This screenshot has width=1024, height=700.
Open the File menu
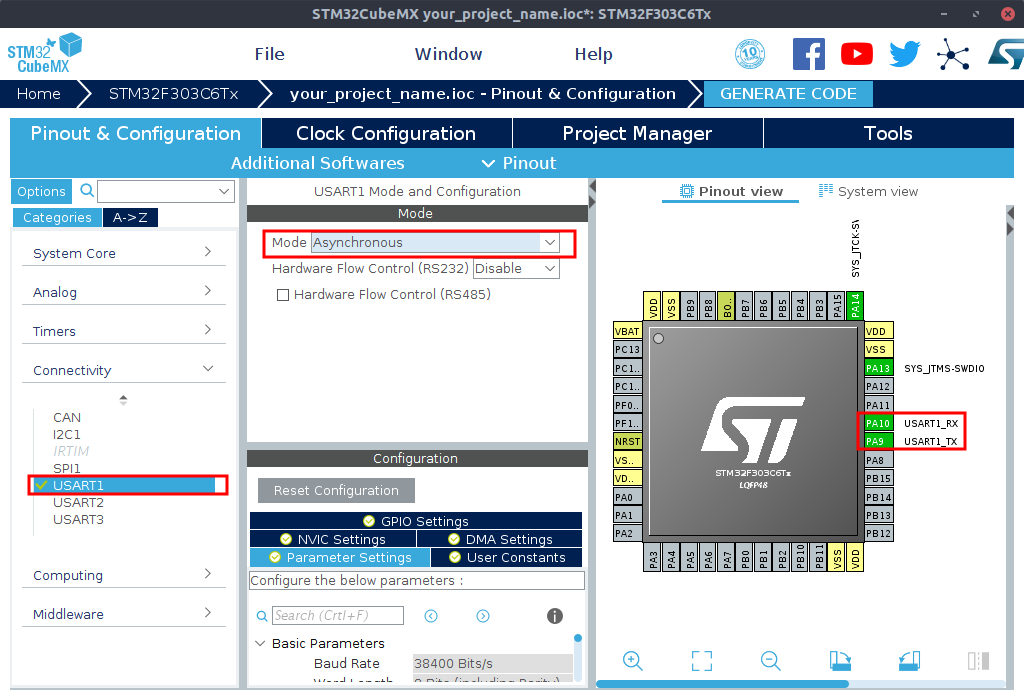pyautogui.click(x=269, y=54)
